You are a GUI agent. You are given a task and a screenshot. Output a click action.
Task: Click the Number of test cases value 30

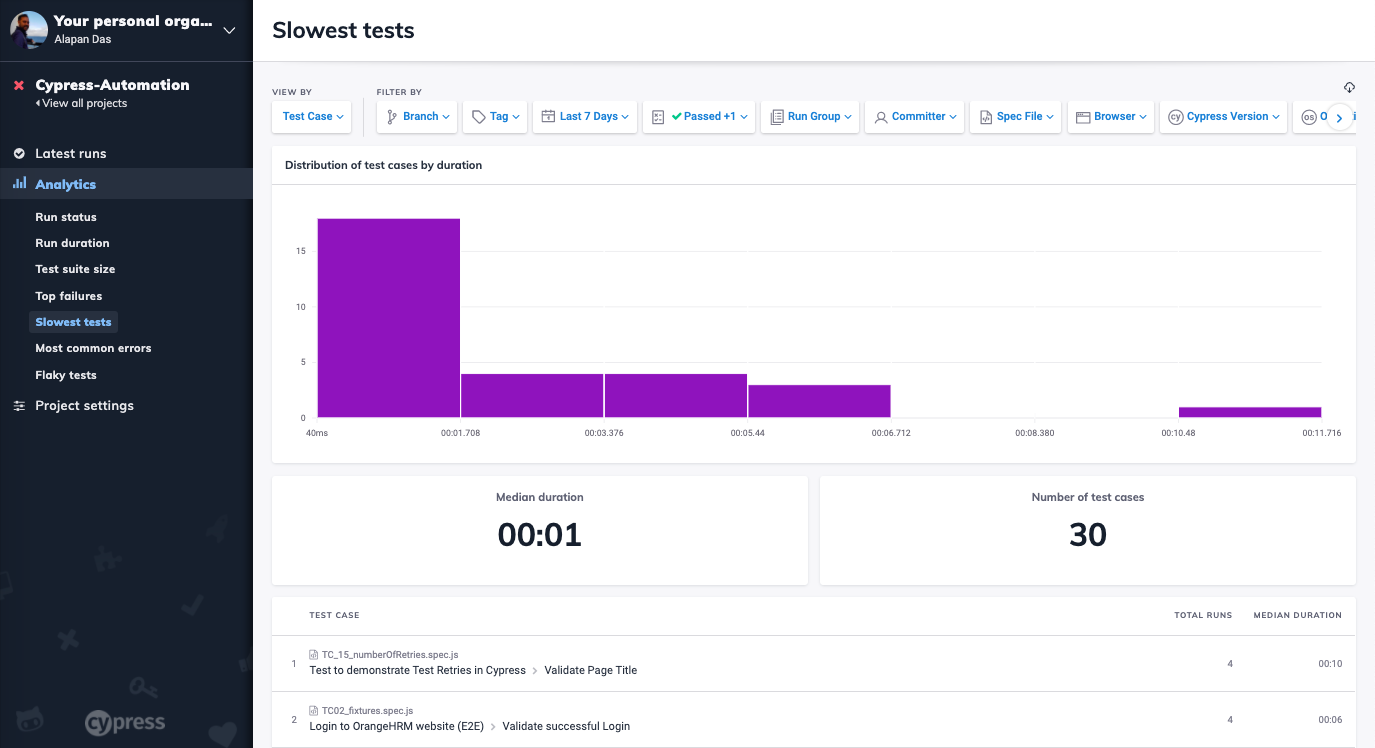pos(1088,535)
